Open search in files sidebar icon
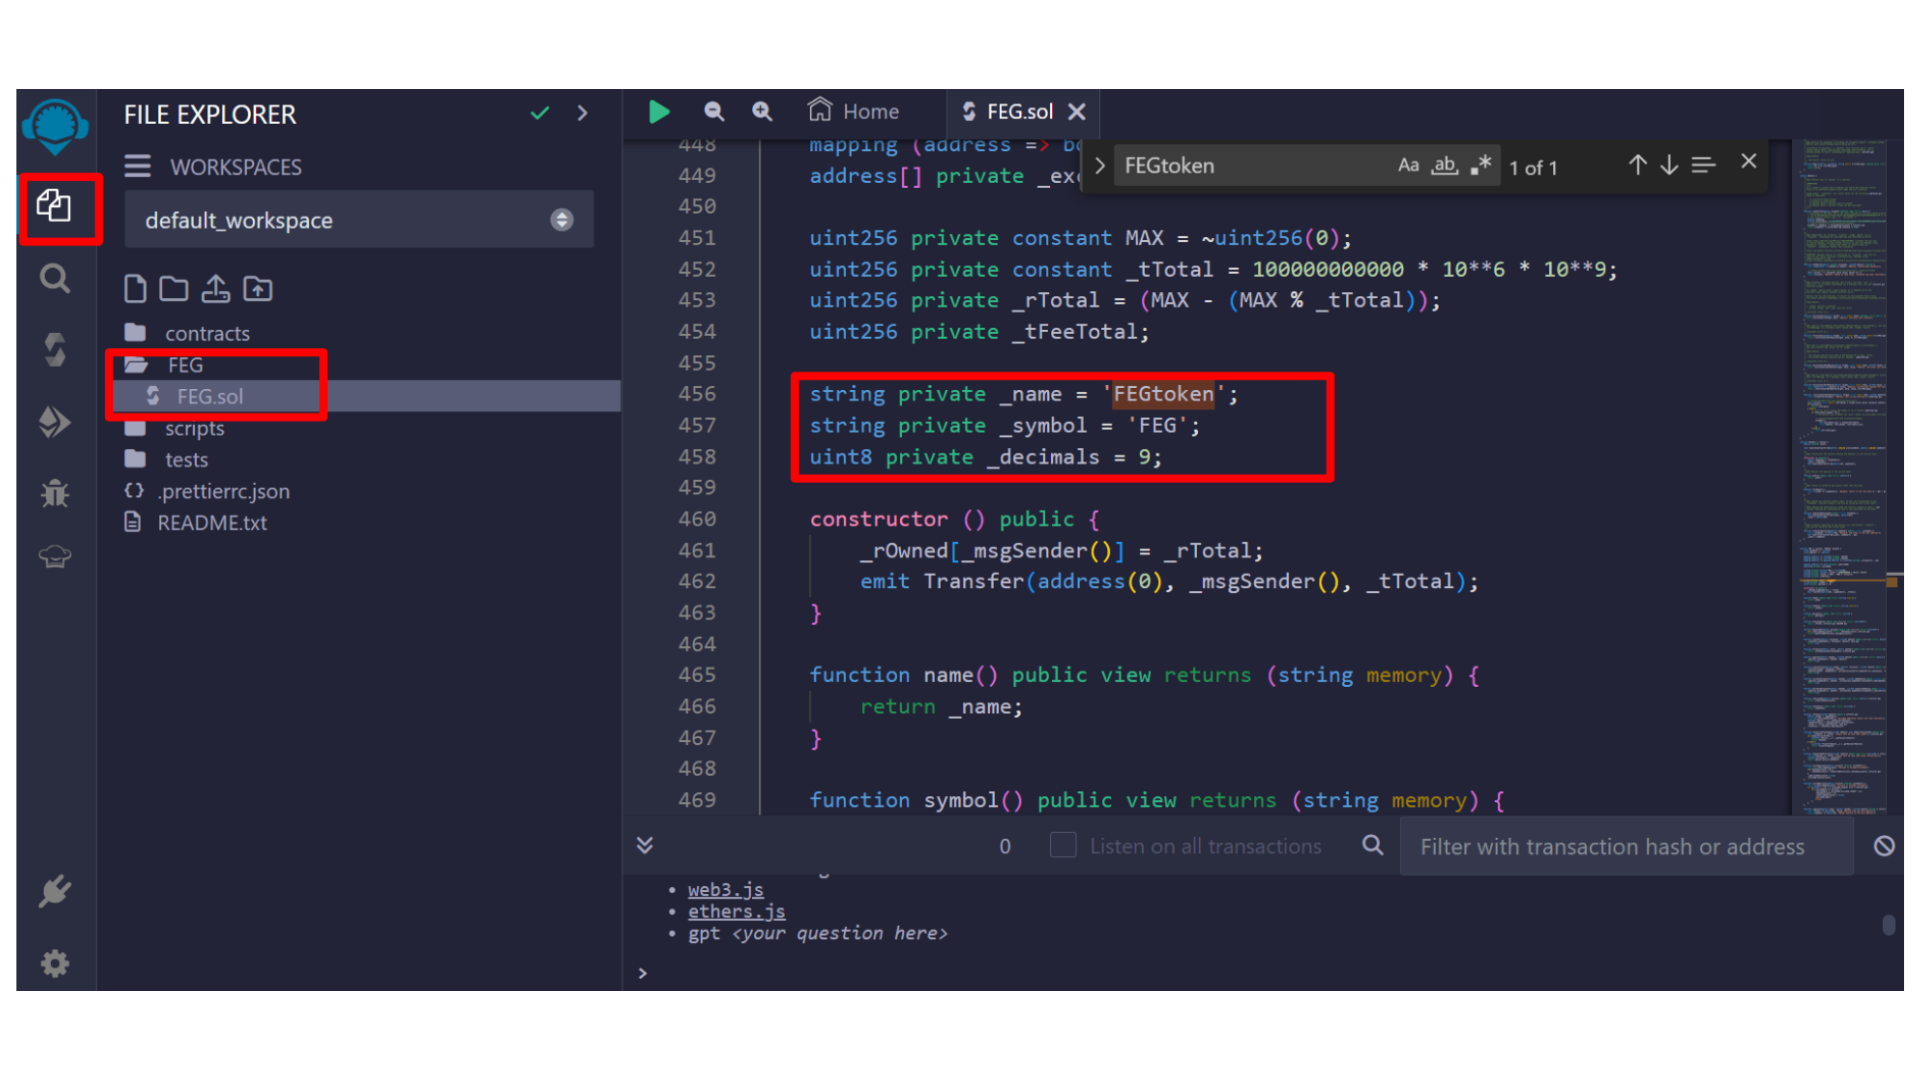The width and height of the screenshot is (1920, 1080). coord(55,278)
